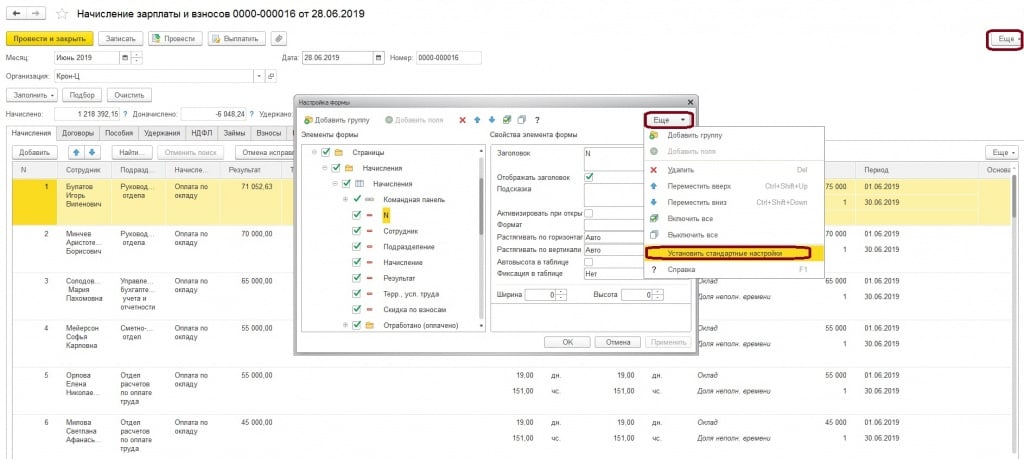This screenshot has height=459, width=1024.
Task: Click the favorites star icon beside the title
Action: (62, 14)
